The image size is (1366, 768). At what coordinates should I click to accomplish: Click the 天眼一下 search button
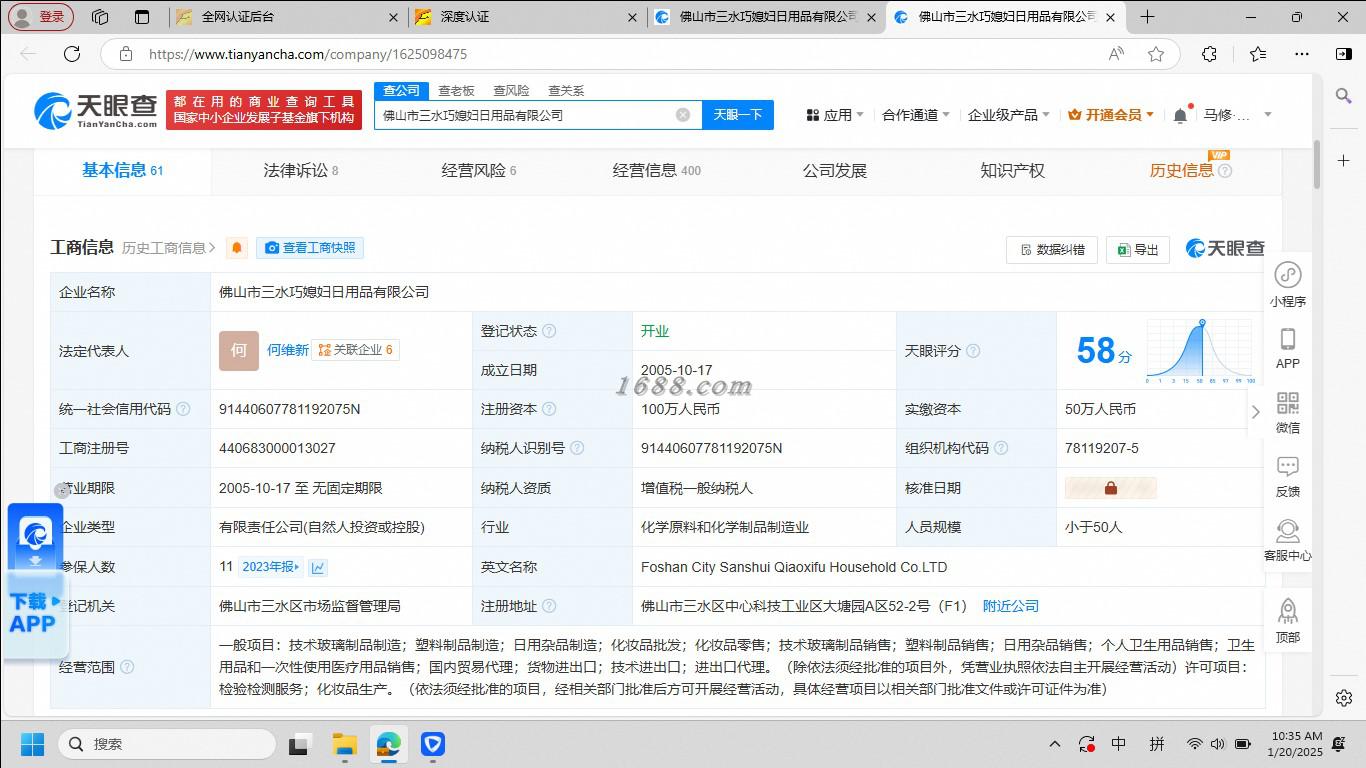(738, 115)
